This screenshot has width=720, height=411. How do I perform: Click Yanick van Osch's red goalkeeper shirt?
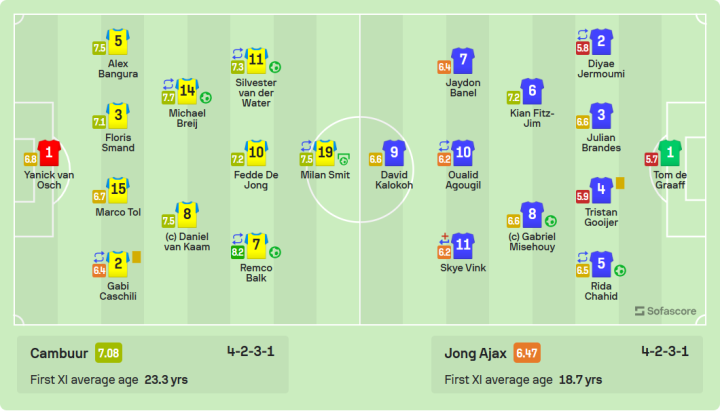(50, 152)
